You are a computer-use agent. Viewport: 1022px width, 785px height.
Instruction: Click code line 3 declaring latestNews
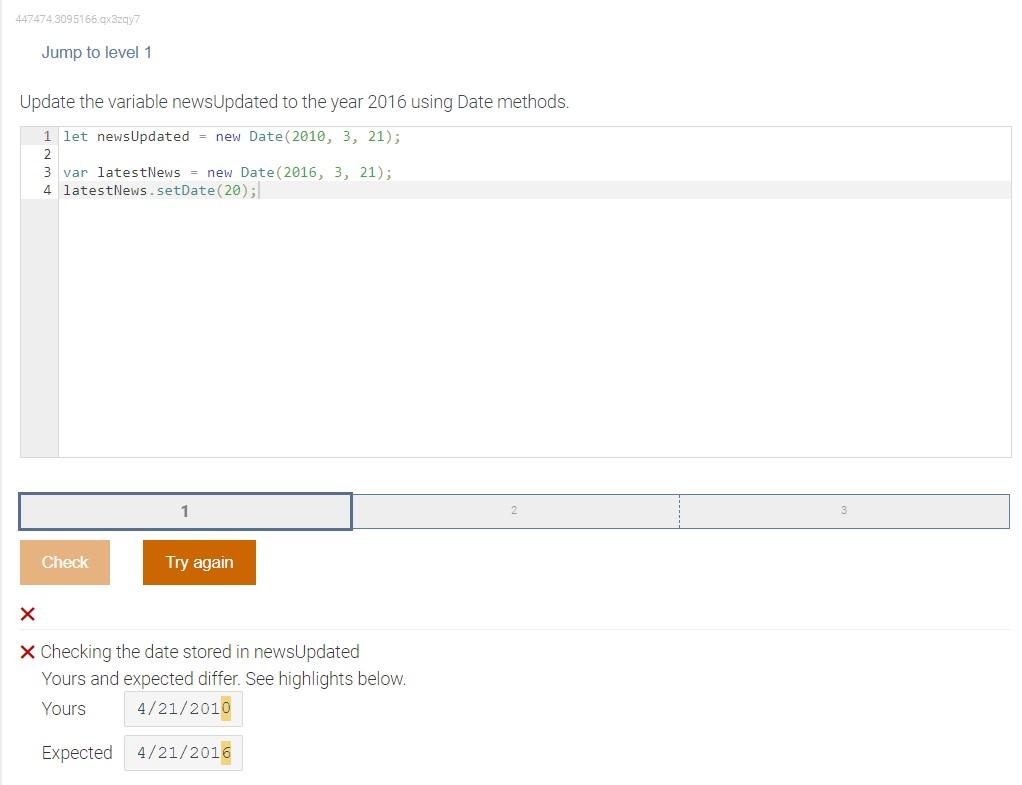click(x=227, y=172)
